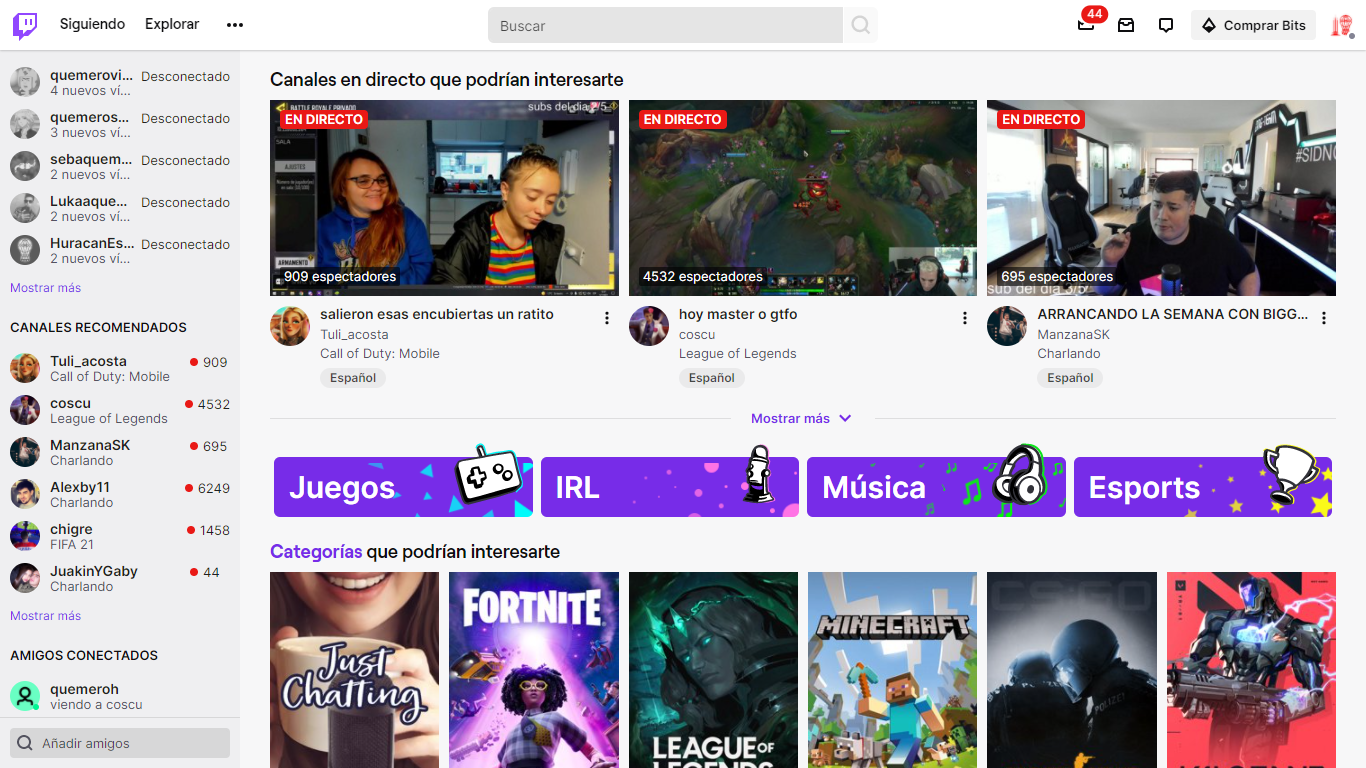
Task: Click the Twitch logo to go home
Action: click(x=23, y=24)
